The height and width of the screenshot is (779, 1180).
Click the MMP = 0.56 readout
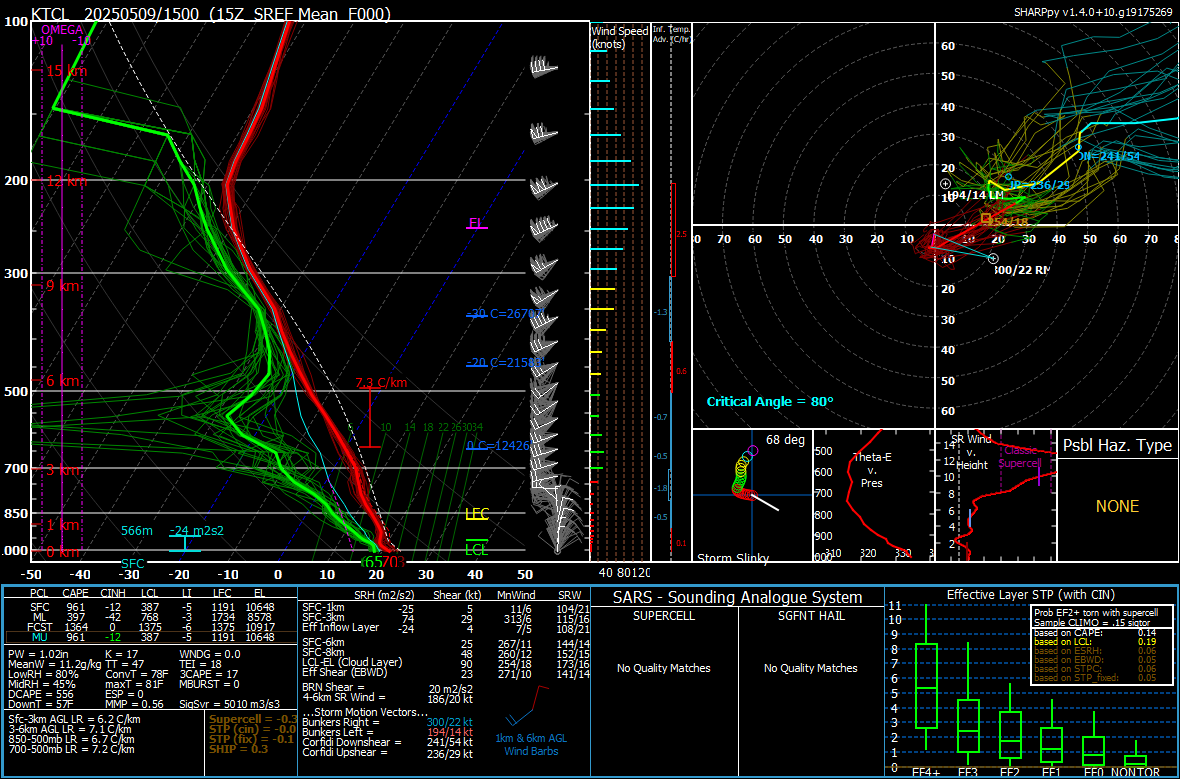[134, 704]
